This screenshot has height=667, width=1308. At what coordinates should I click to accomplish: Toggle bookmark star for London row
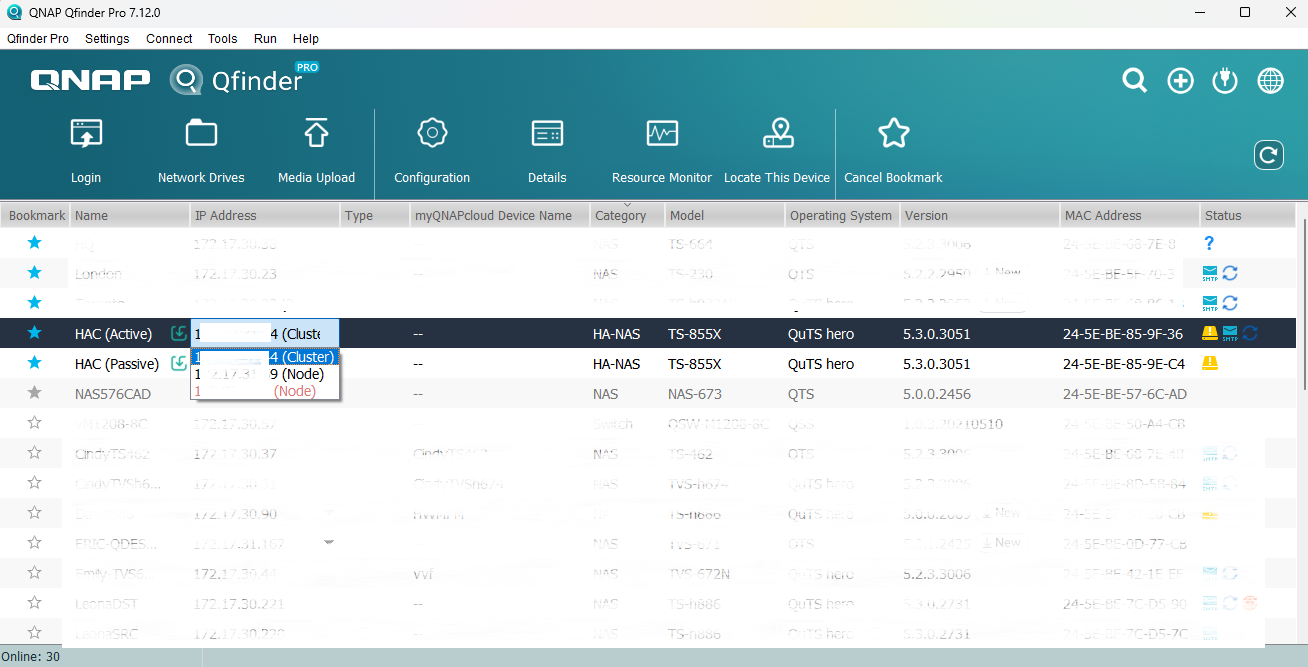[x=35, y=273]
